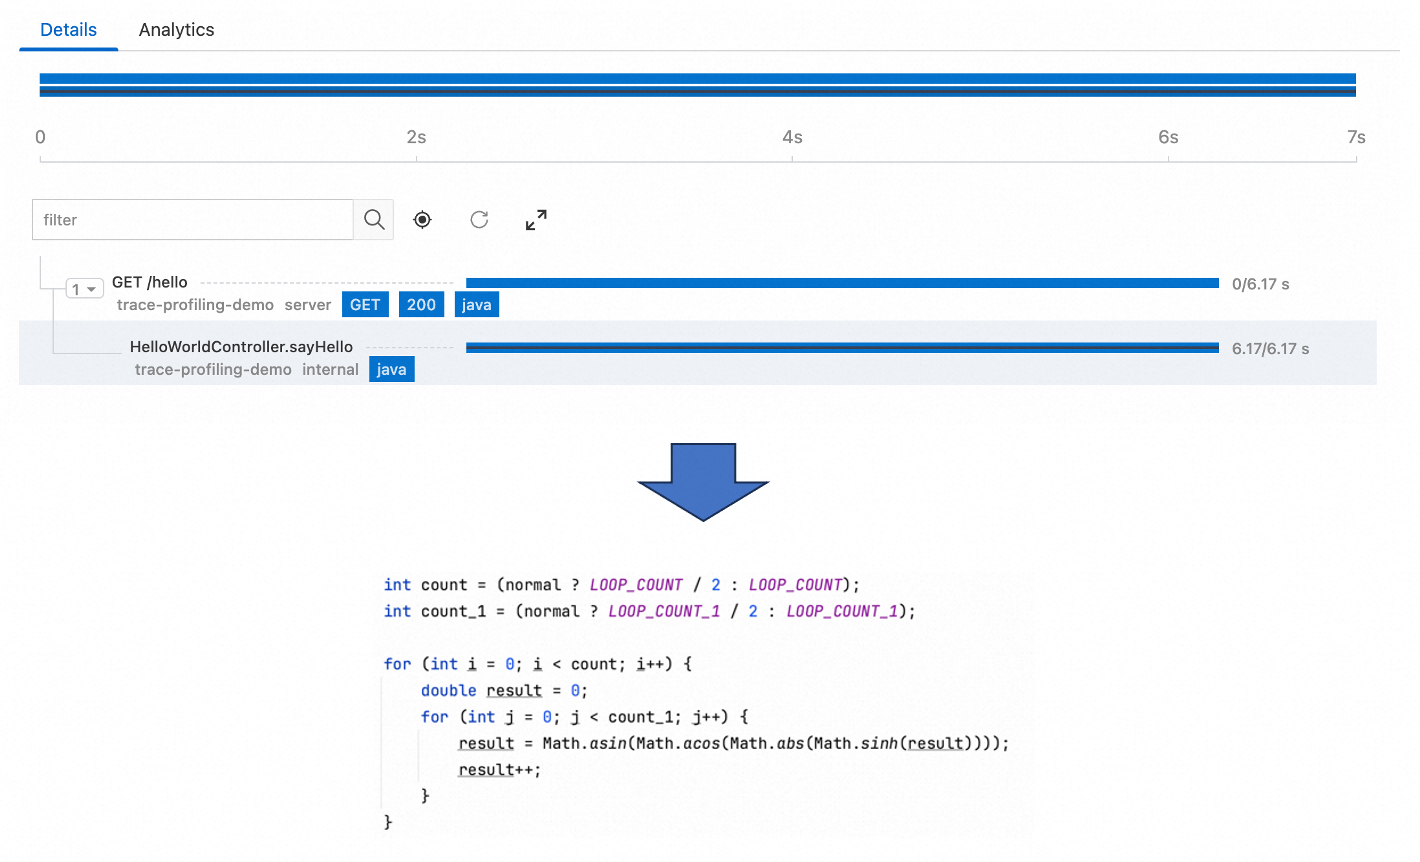
Task: Select the Details tab
Action: [67, 29]
